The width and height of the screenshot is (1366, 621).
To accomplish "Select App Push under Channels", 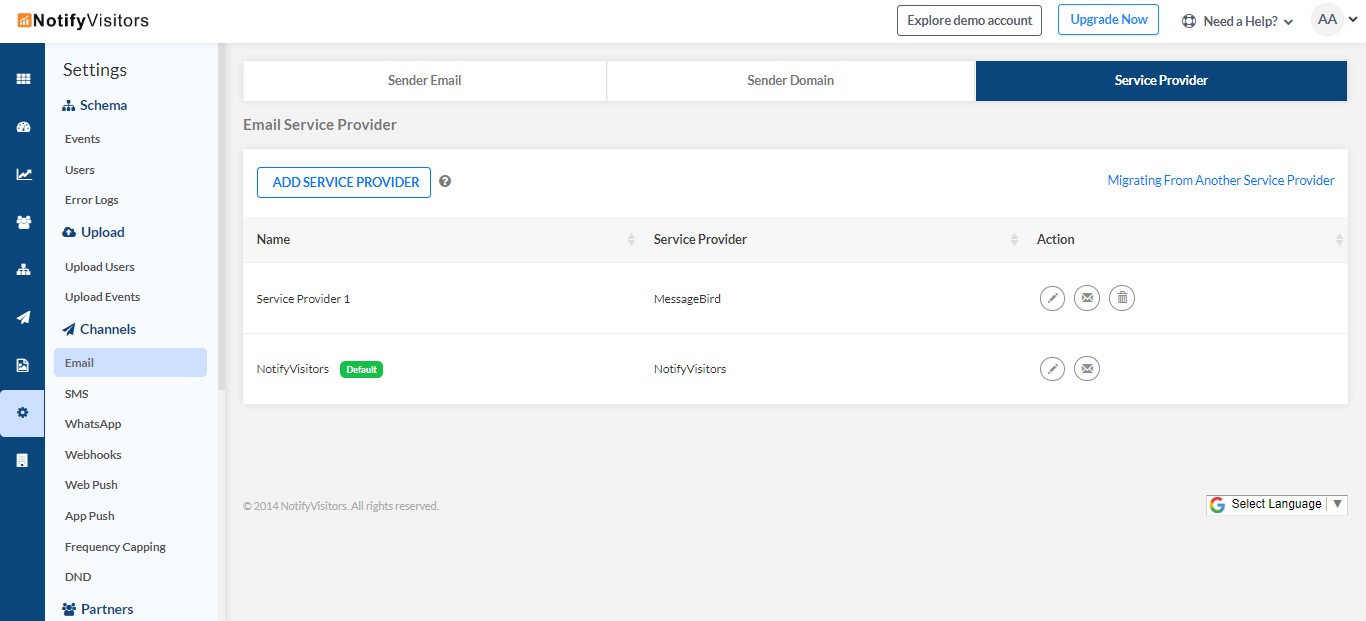I will (90, 516).
